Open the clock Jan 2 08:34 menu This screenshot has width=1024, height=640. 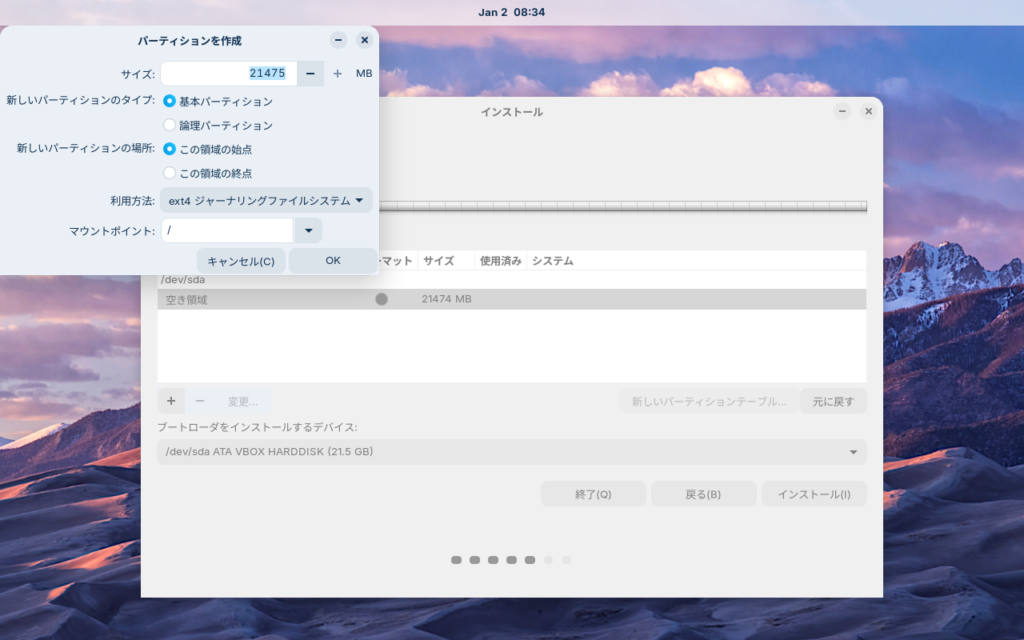pos(512,12)
